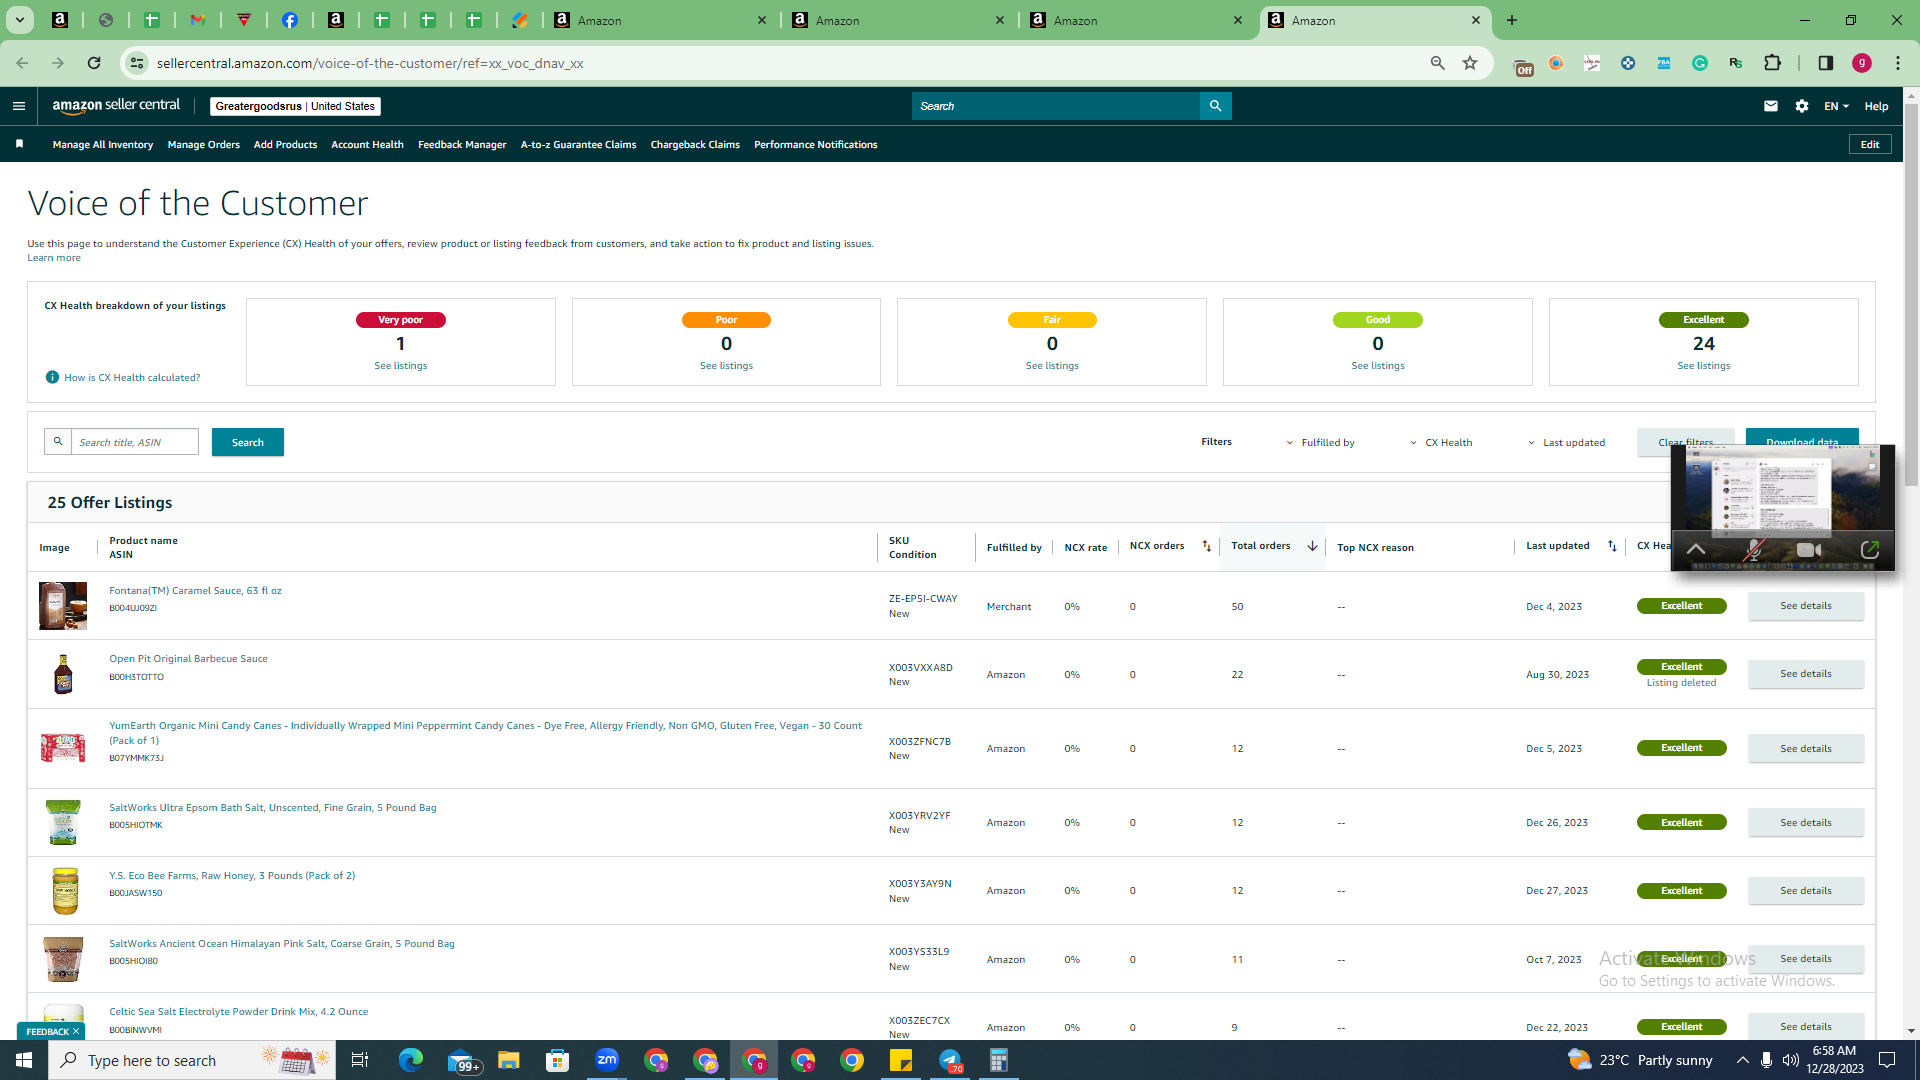Open the Chrome zoom magnifier in address bar

pyautogui.click(x=1438, y=63)
